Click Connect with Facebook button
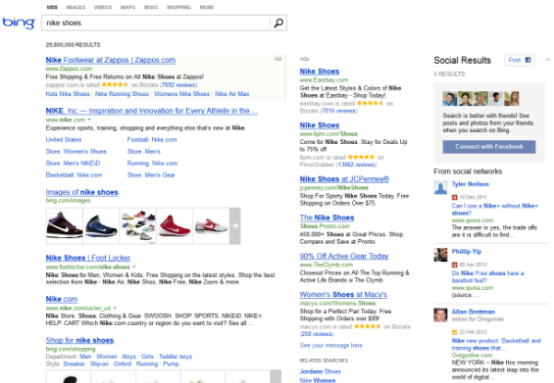554x383 pixels. tap(489, 147)
